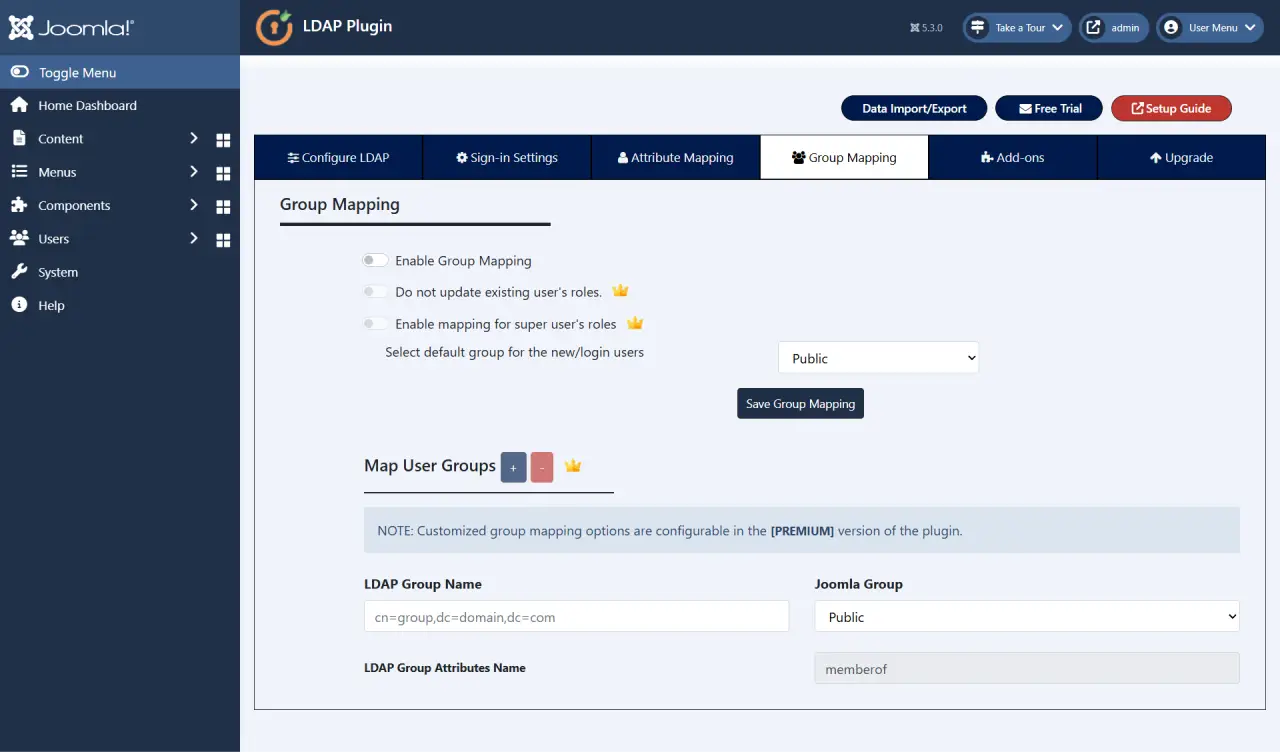Click the Help info icon
The width and height of the screenshot is (1280, 752).
click(x=19, y=305)
